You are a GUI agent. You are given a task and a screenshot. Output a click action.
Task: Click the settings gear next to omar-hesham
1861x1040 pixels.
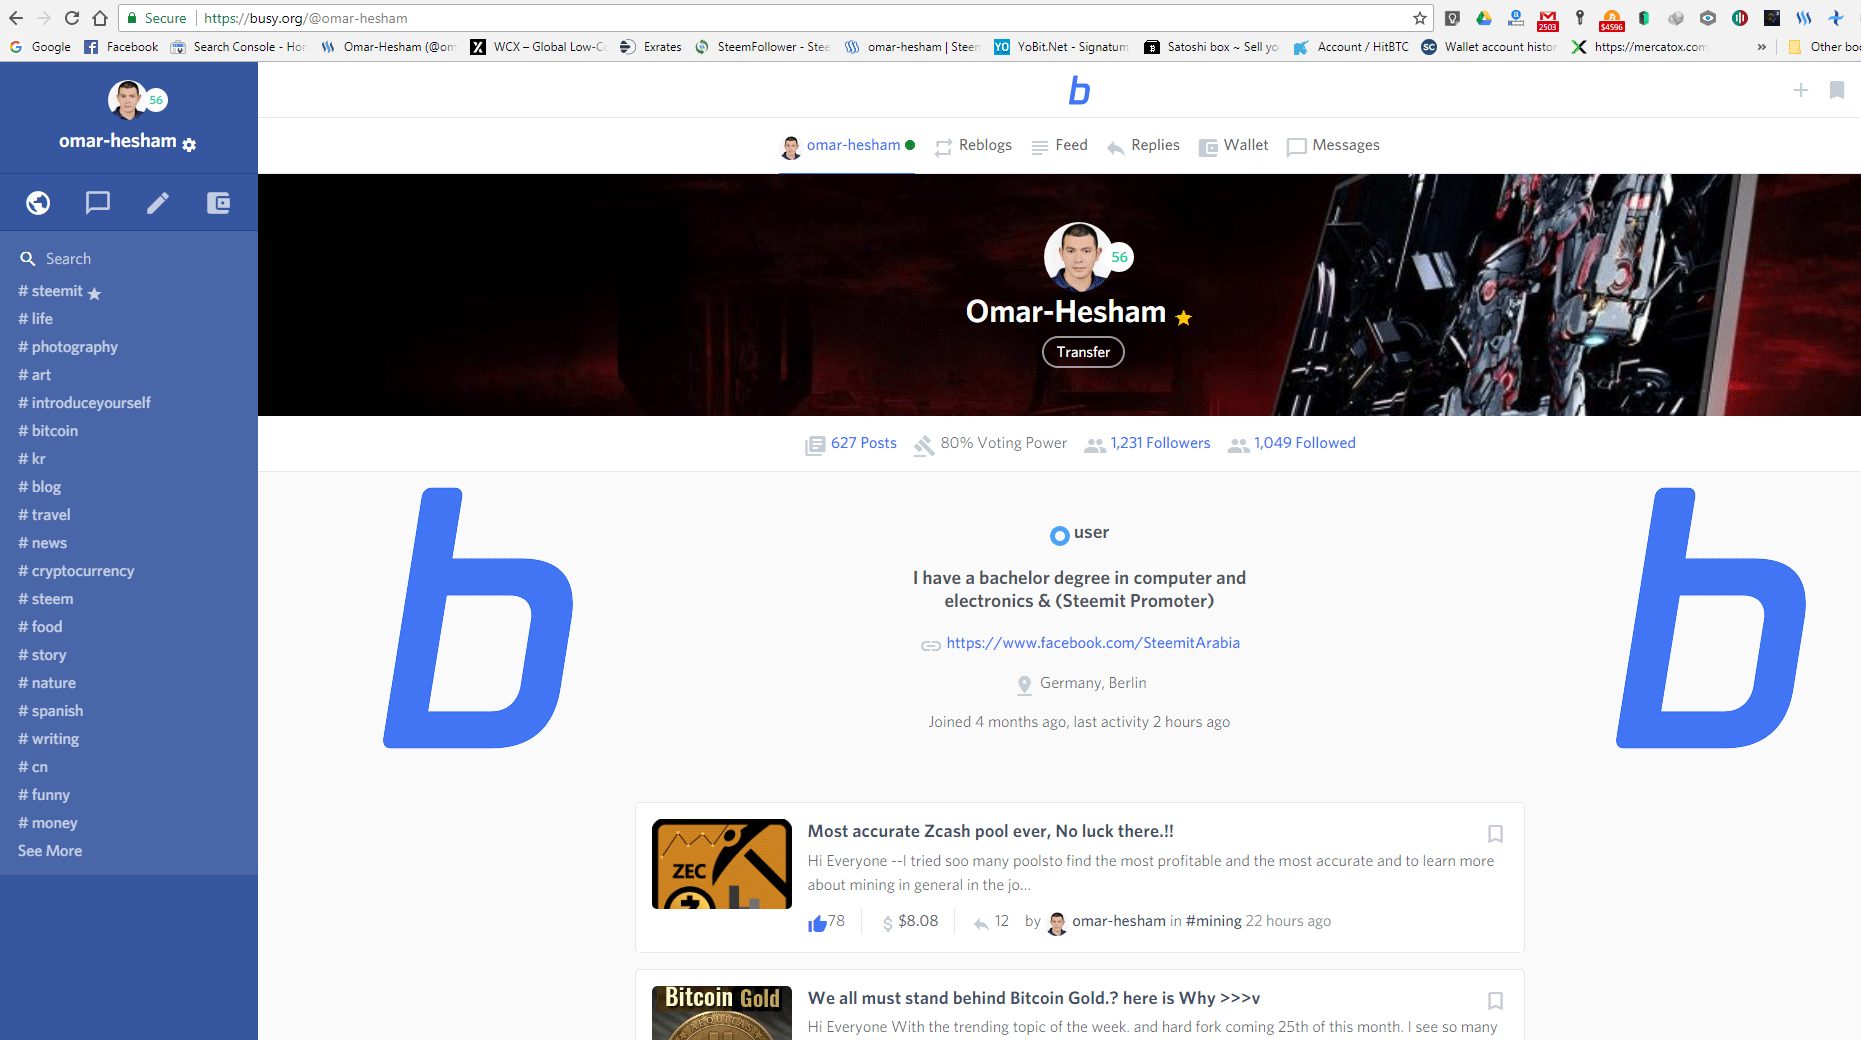pyautogui.click(x=189, y=144)
